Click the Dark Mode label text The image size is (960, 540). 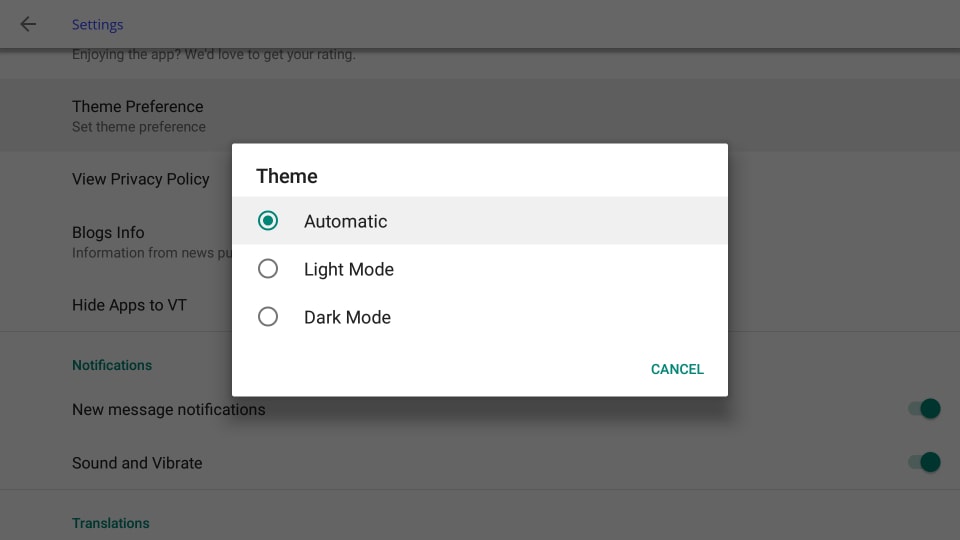[x=347, y=317]
